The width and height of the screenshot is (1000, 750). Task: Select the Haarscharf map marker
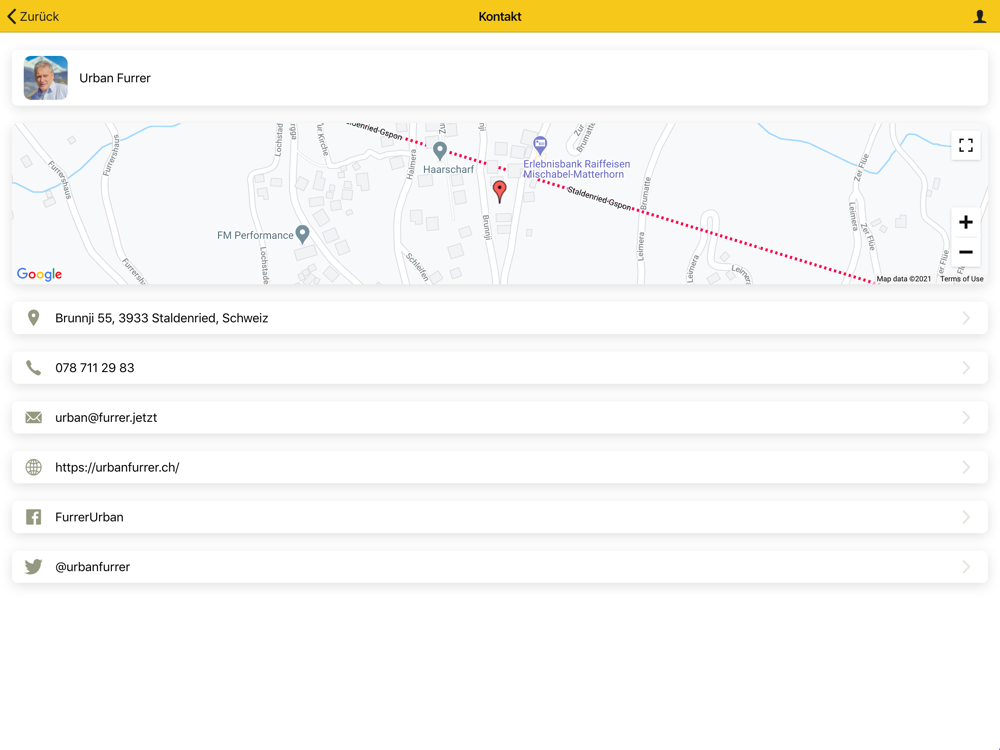[439, 151]
